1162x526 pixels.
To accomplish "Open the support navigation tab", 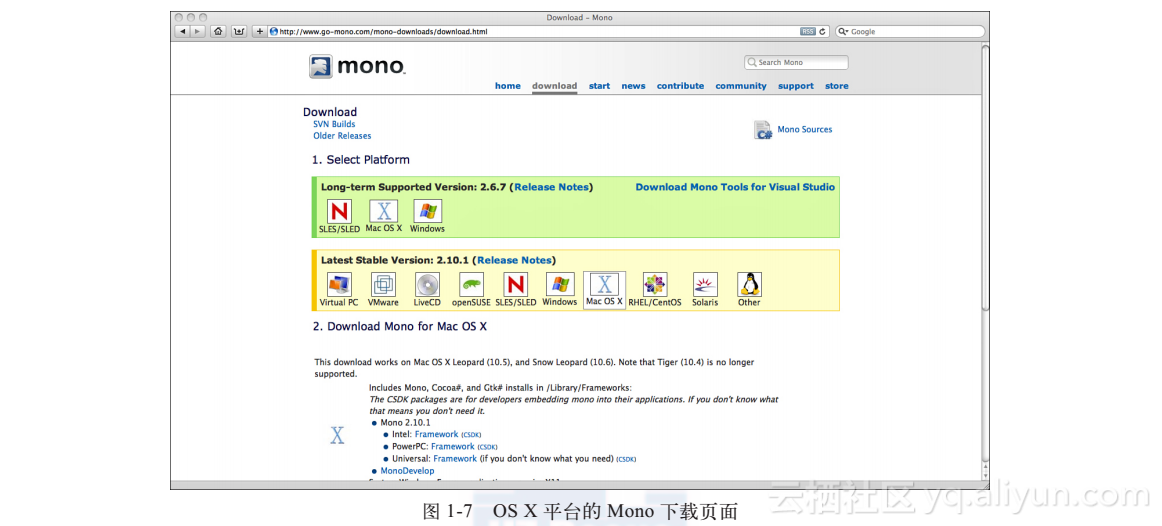I will [x=796, y=86].
